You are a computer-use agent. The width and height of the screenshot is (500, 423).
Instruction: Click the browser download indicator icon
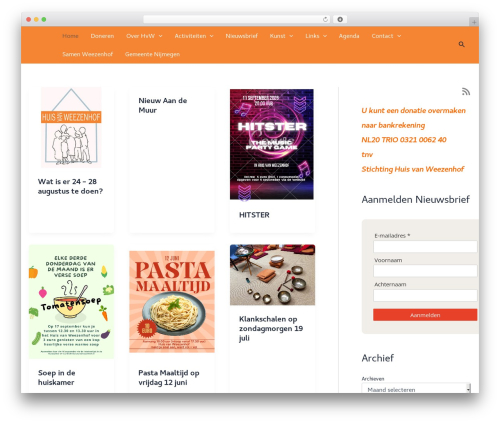340,20
